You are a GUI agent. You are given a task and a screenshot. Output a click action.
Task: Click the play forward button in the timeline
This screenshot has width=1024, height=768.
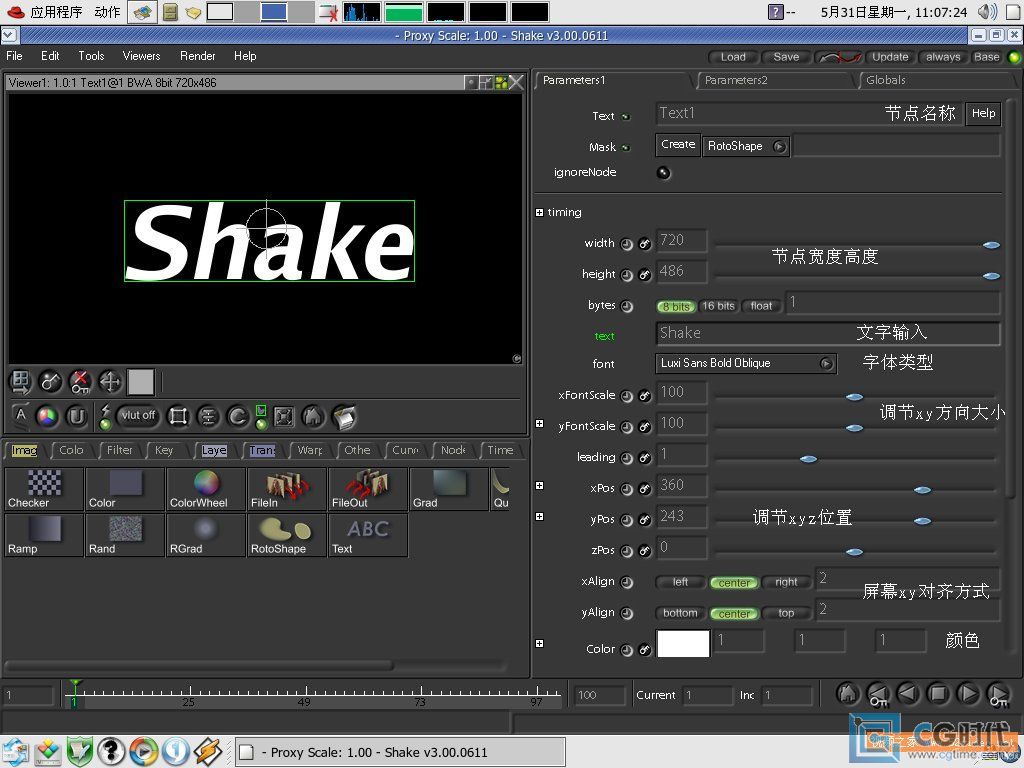pos(968,693)
